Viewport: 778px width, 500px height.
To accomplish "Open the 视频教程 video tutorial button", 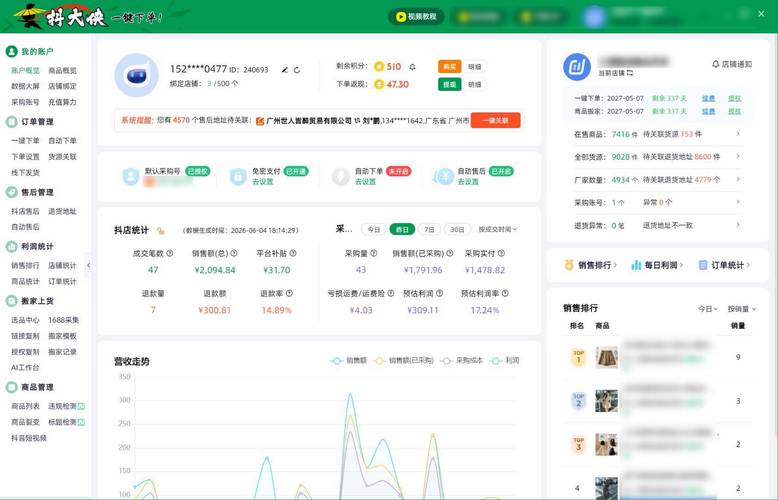I will click(x=416, y=16).
